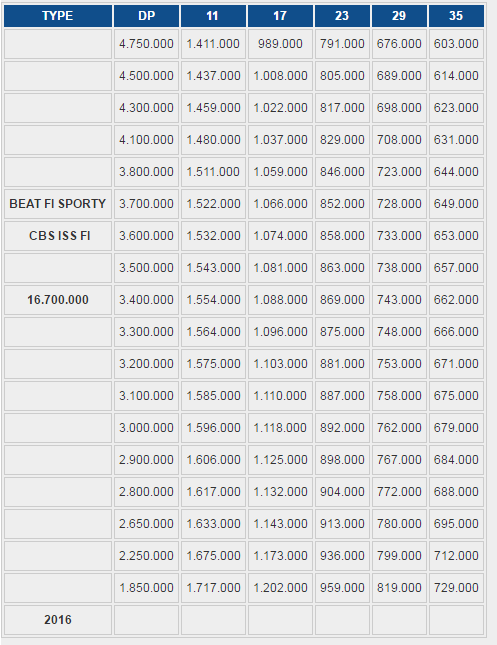Select down payment 3.000.000 cell

tap(146, 428)
